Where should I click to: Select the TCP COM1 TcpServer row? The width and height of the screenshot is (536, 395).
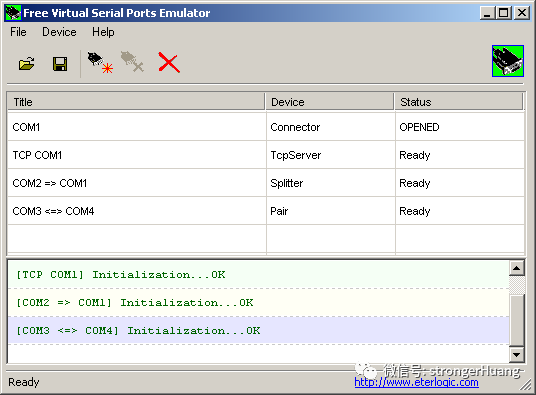266,155
